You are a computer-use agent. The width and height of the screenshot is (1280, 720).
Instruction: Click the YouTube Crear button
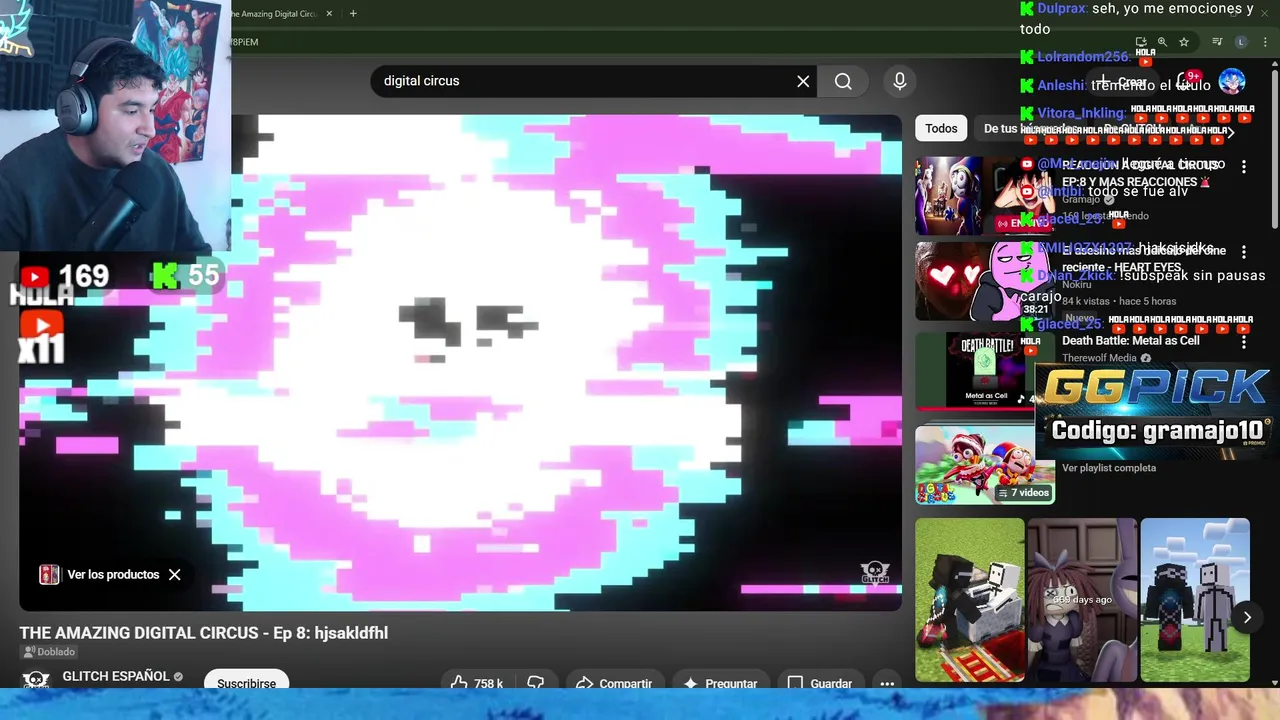point(1122,82)
